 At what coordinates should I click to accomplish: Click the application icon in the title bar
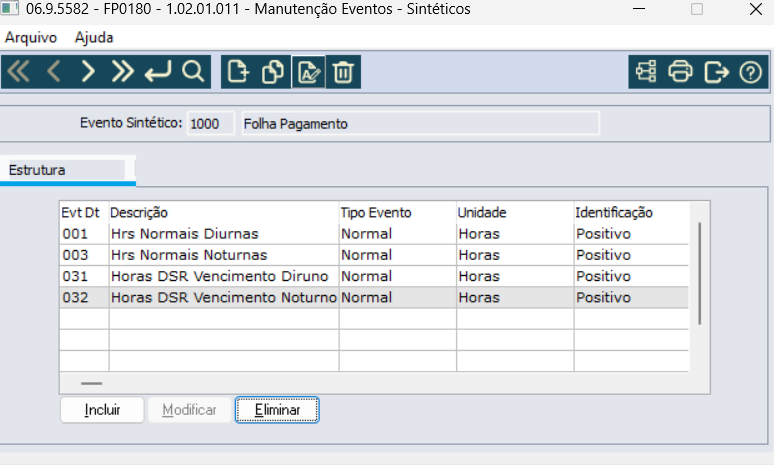click(10, 8)
